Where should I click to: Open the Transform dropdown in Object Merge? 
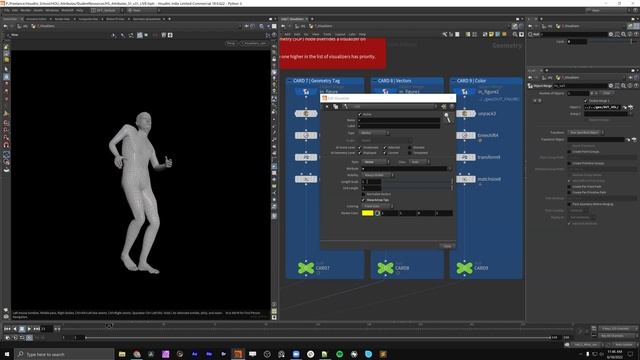point(586,133)
